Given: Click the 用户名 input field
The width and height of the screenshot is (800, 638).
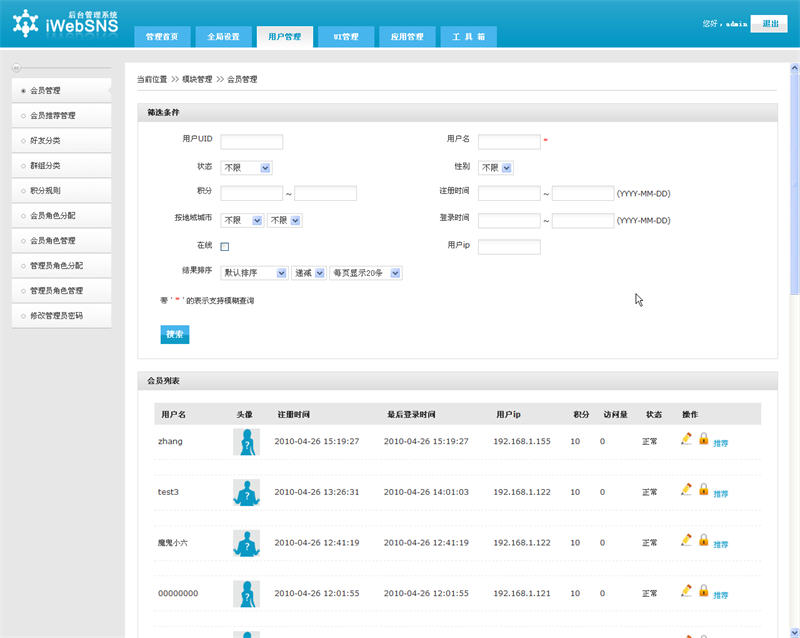Looking at the screenshot, I should (509, 141).
